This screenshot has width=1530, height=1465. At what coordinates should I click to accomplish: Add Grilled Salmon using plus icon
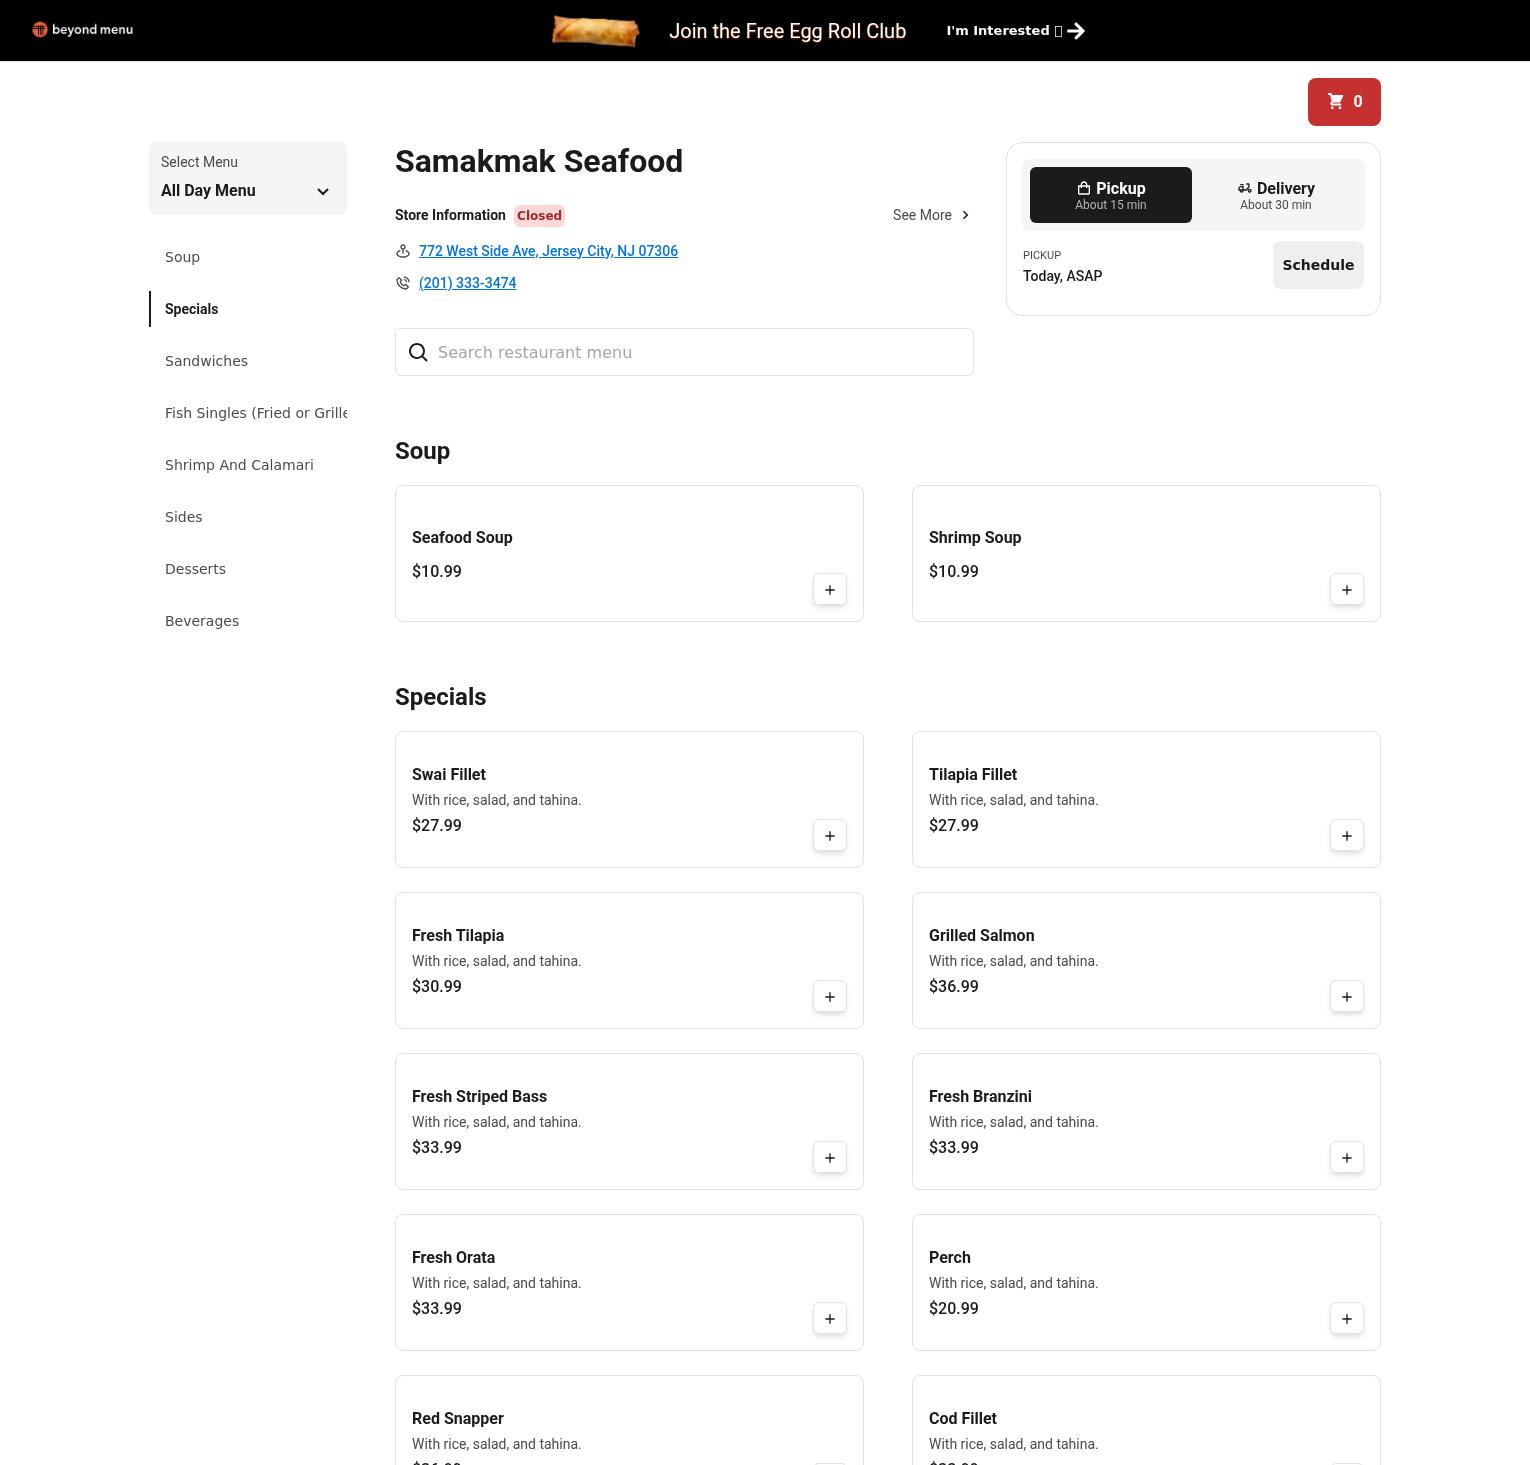(x=1346, y=997)
